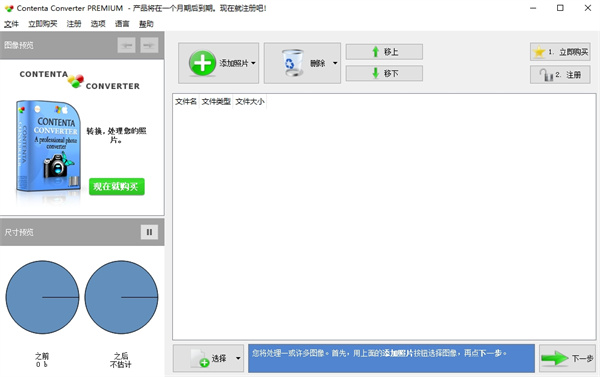Click the Contenta Converter product box image
The width and height of the screenshot is (600, 377).
click(x=48, y=147)
